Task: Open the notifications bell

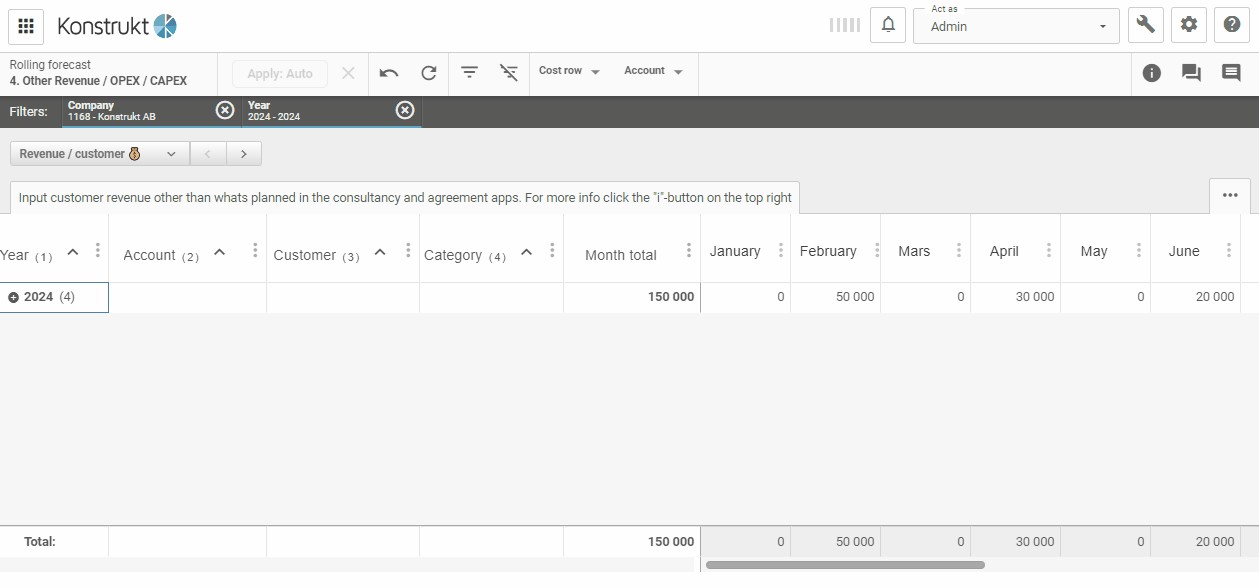Action: click(x=887, y=26)
